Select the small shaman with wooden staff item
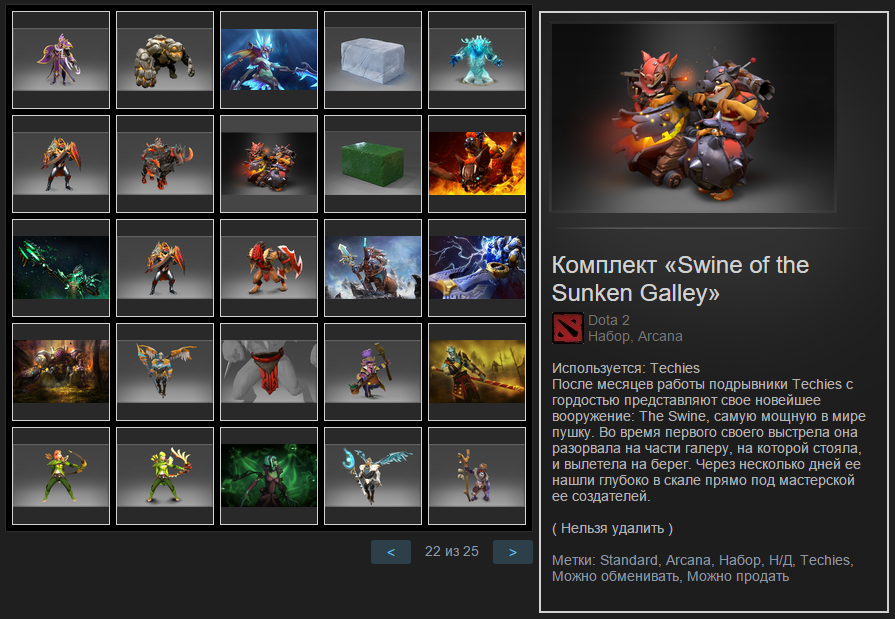 pyautogui.click(x=477, y=476)
